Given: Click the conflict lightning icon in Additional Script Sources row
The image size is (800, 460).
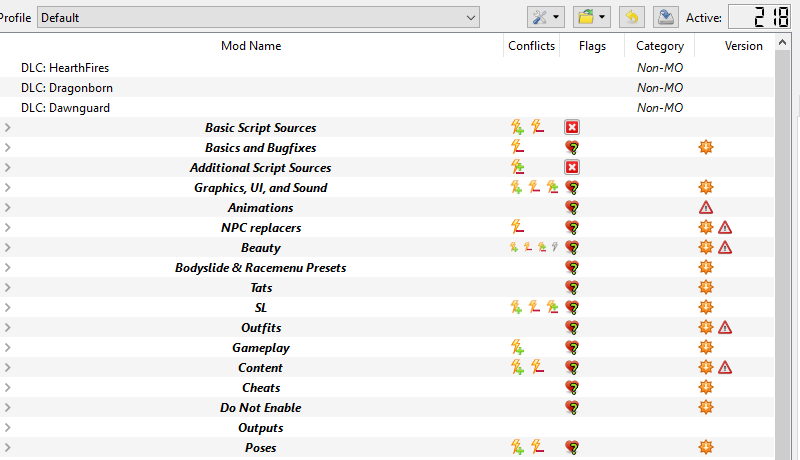Looking at the screenshot, I should point(517,167).
